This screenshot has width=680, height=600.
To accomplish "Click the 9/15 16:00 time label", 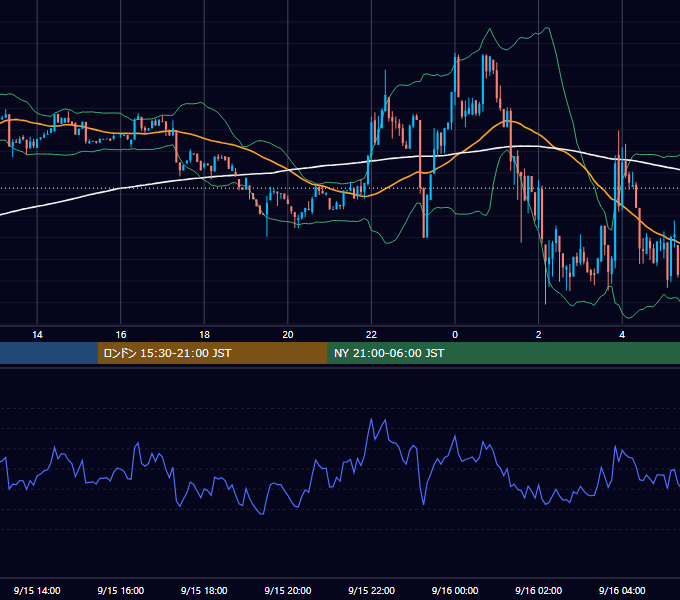I will coord(121,590).
